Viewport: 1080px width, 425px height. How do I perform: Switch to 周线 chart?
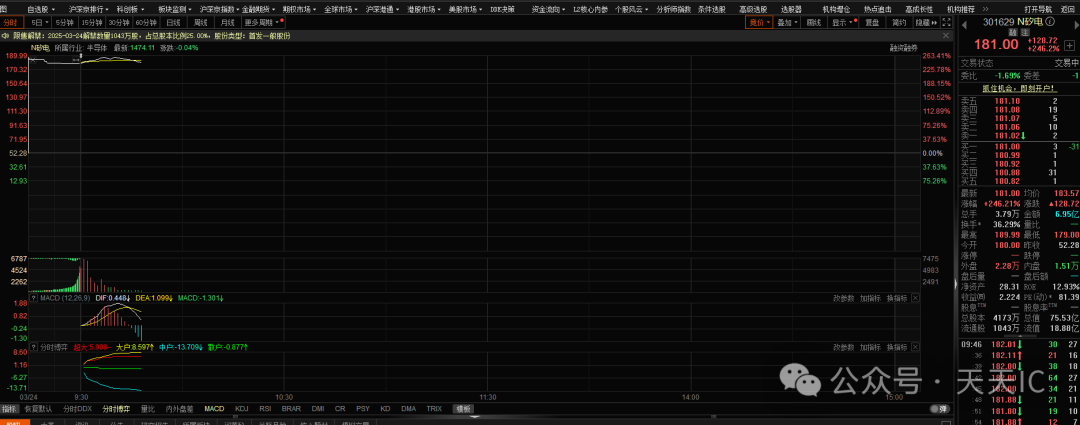[x=200, y=23]
